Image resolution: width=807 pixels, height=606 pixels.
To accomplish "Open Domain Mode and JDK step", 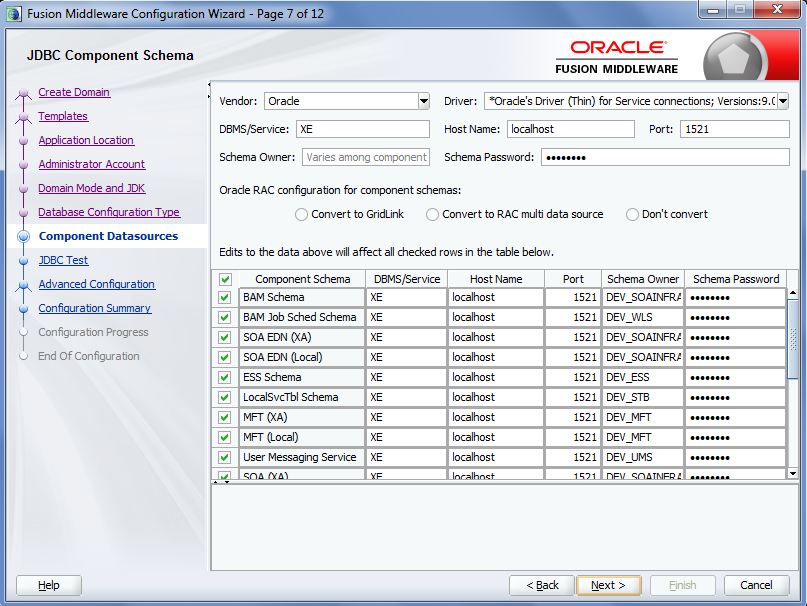I will click(92, 188).
